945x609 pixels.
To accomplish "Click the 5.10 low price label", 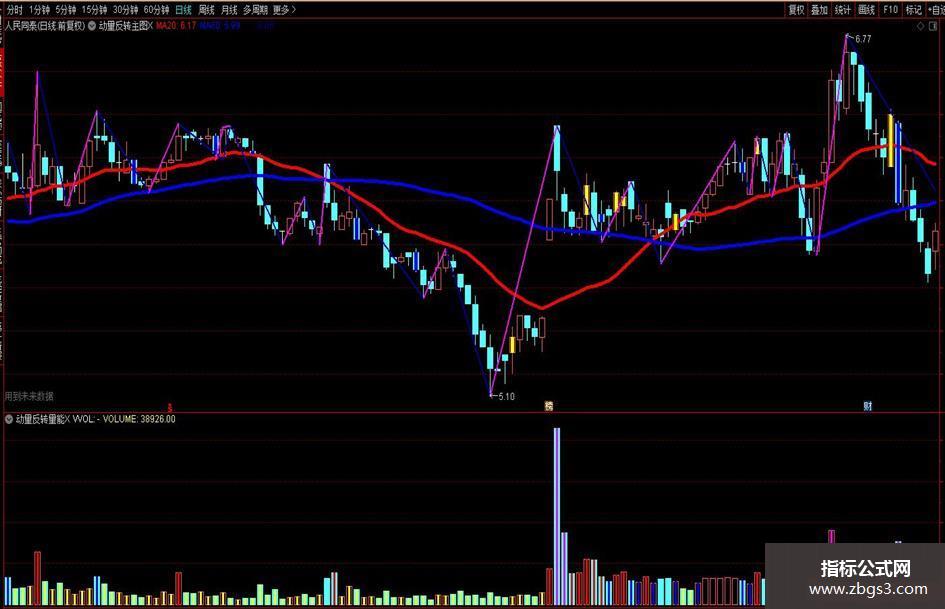I will pos(506,396).
